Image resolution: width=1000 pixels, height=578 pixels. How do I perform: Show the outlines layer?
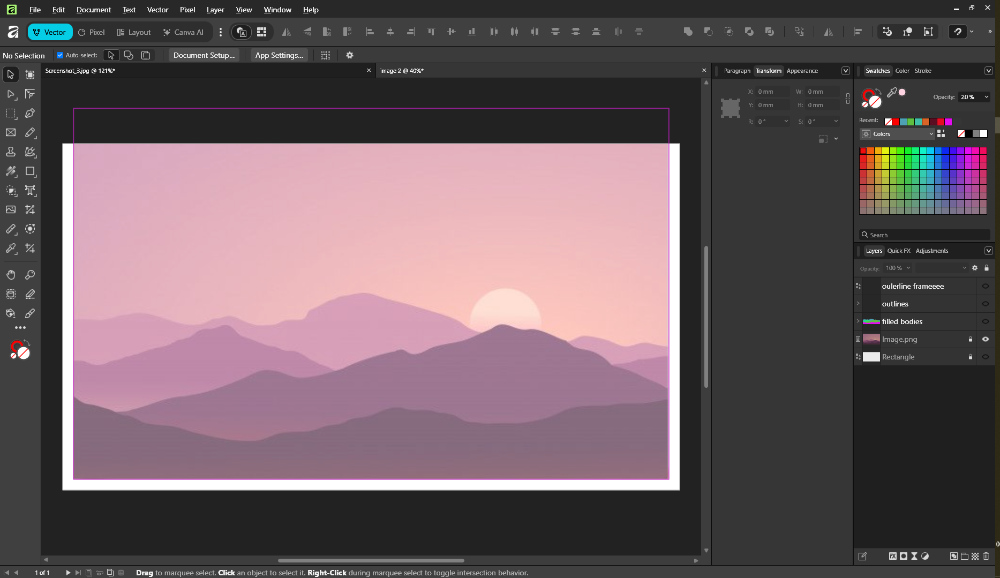tap(985, 304)
